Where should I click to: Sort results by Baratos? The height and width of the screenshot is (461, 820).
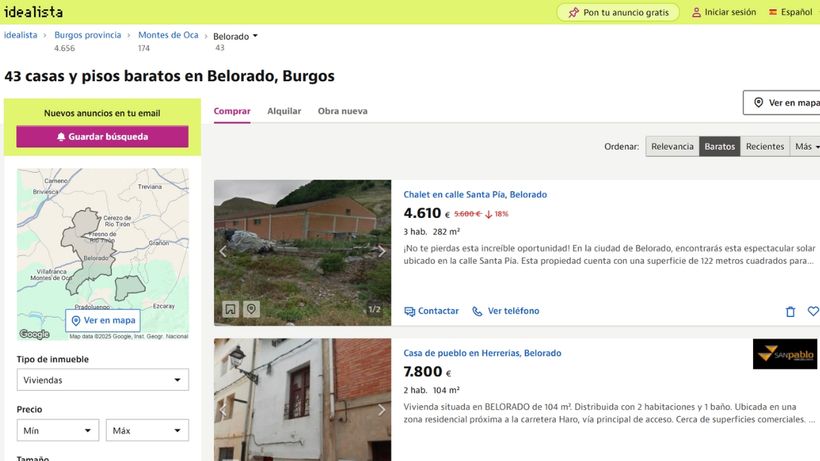point(720,146)
